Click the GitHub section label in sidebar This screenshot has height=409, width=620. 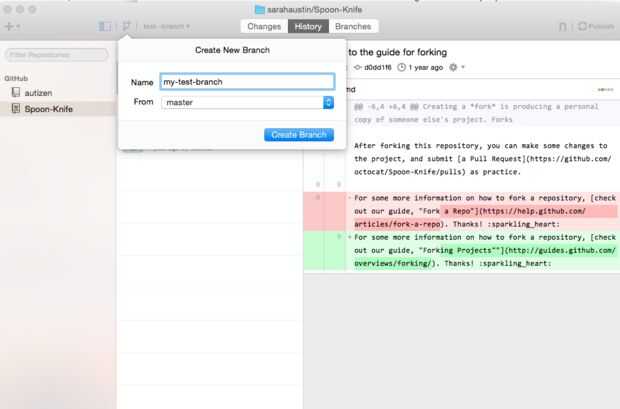pyautogui.click(x=16, y=78)
